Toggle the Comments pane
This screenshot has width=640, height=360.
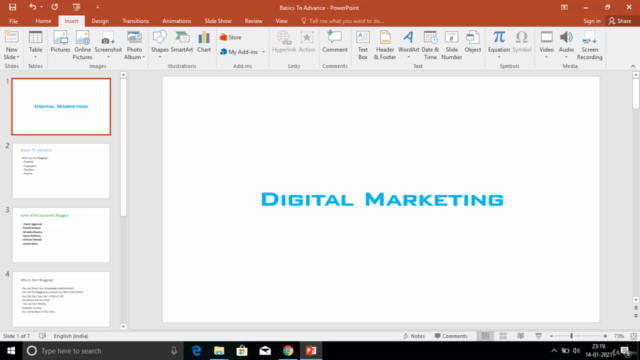pos(451,336)
